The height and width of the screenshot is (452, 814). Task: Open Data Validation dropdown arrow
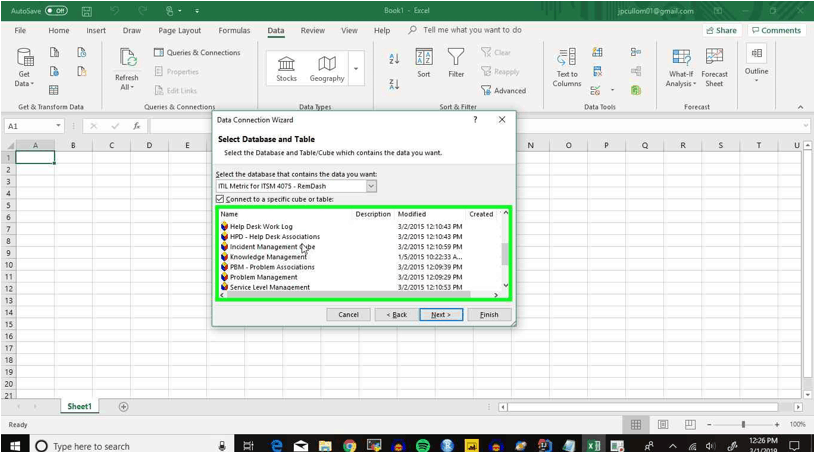612,90
